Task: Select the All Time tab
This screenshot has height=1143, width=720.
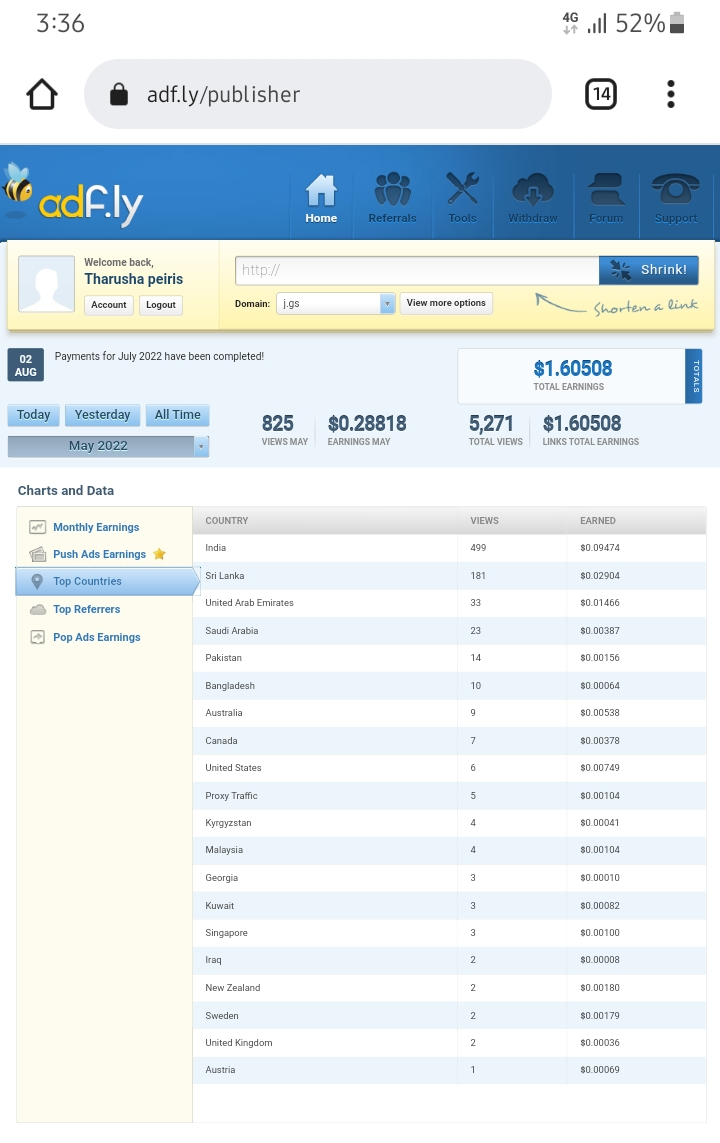Action: pos(177,415)
